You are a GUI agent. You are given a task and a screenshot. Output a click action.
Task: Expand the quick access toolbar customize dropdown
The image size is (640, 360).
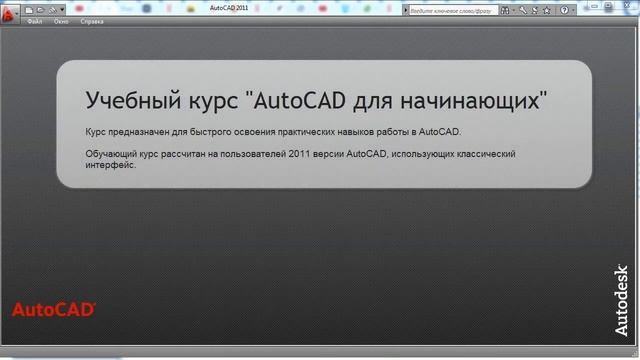(62, 10)
